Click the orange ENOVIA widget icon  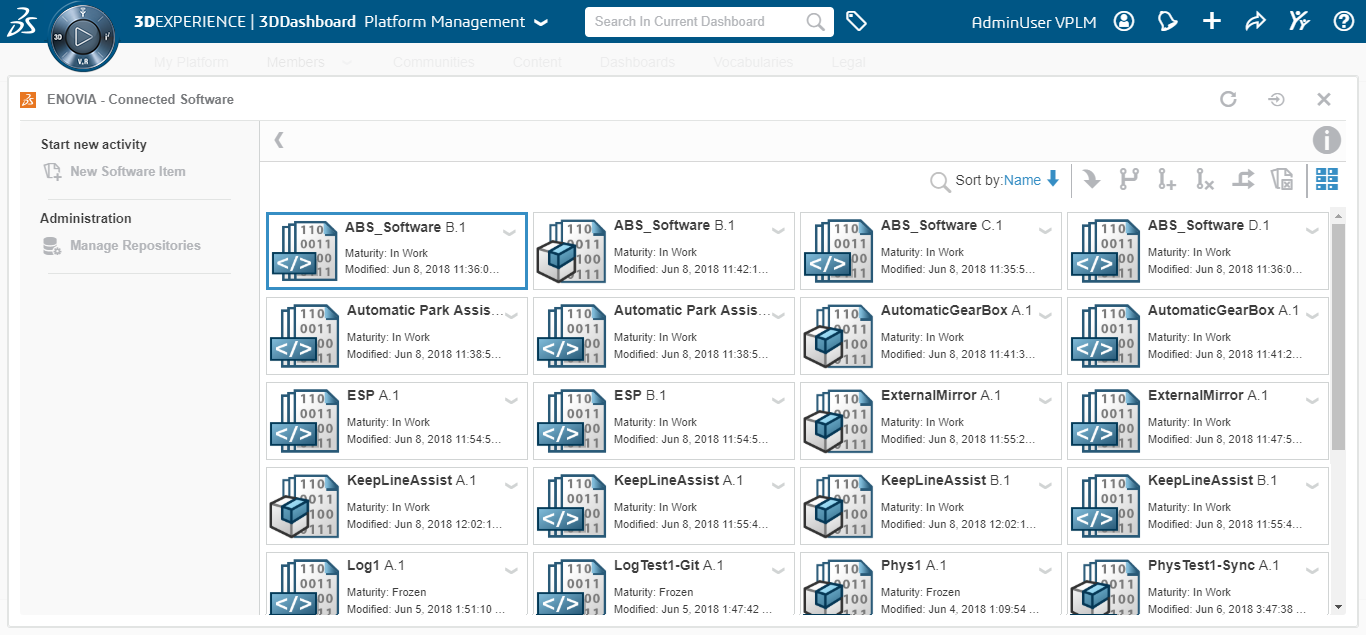pyautogui.click(x=28, y=99)
